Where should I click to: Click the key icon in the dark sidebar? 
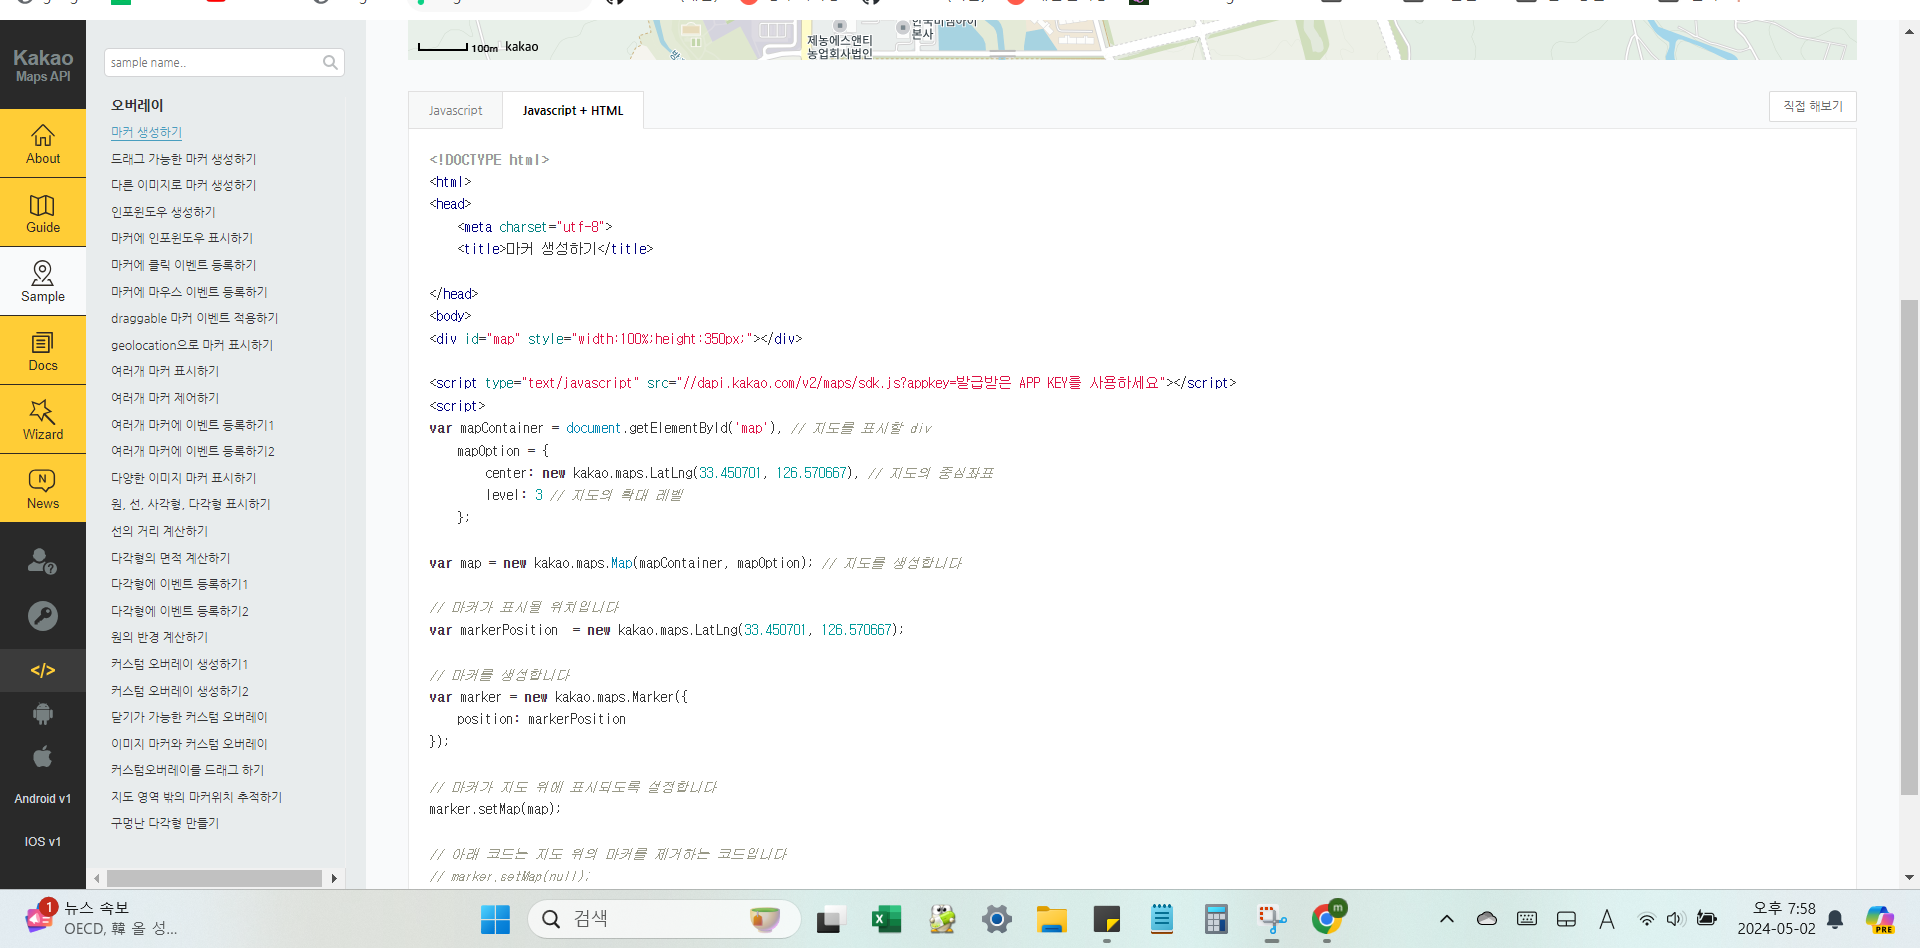point(42,616)
